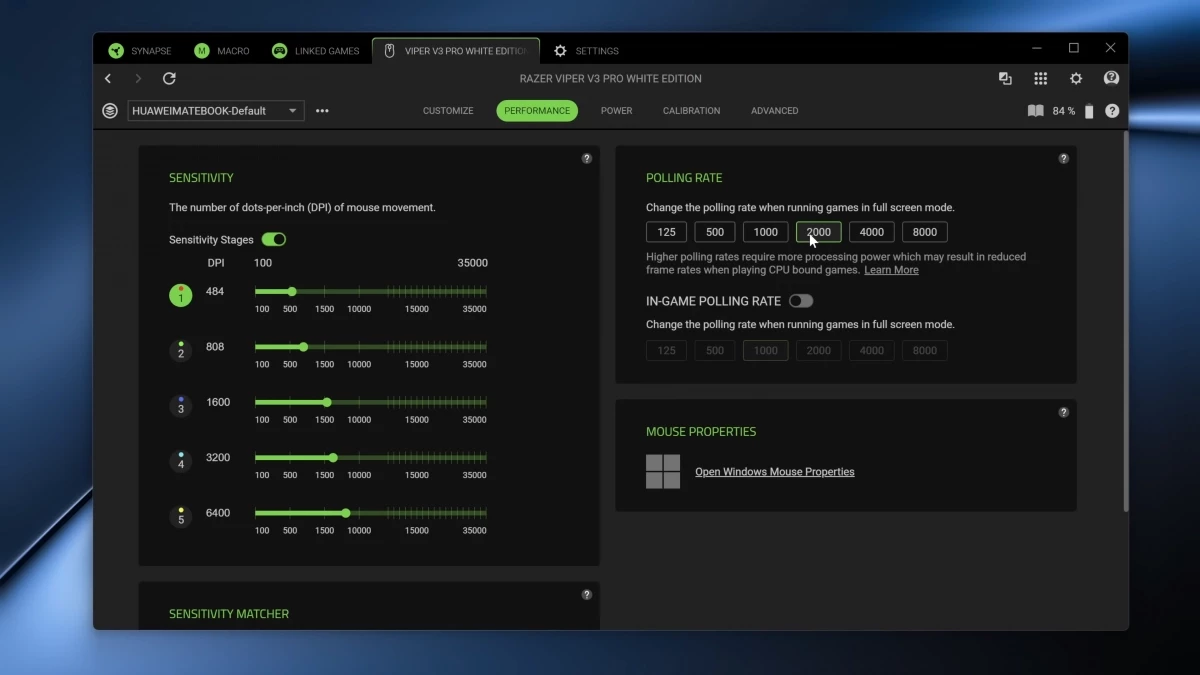Switch to the Synapse tab
The width and height of the screenshot is (1200, 675).
pos(141,51)
